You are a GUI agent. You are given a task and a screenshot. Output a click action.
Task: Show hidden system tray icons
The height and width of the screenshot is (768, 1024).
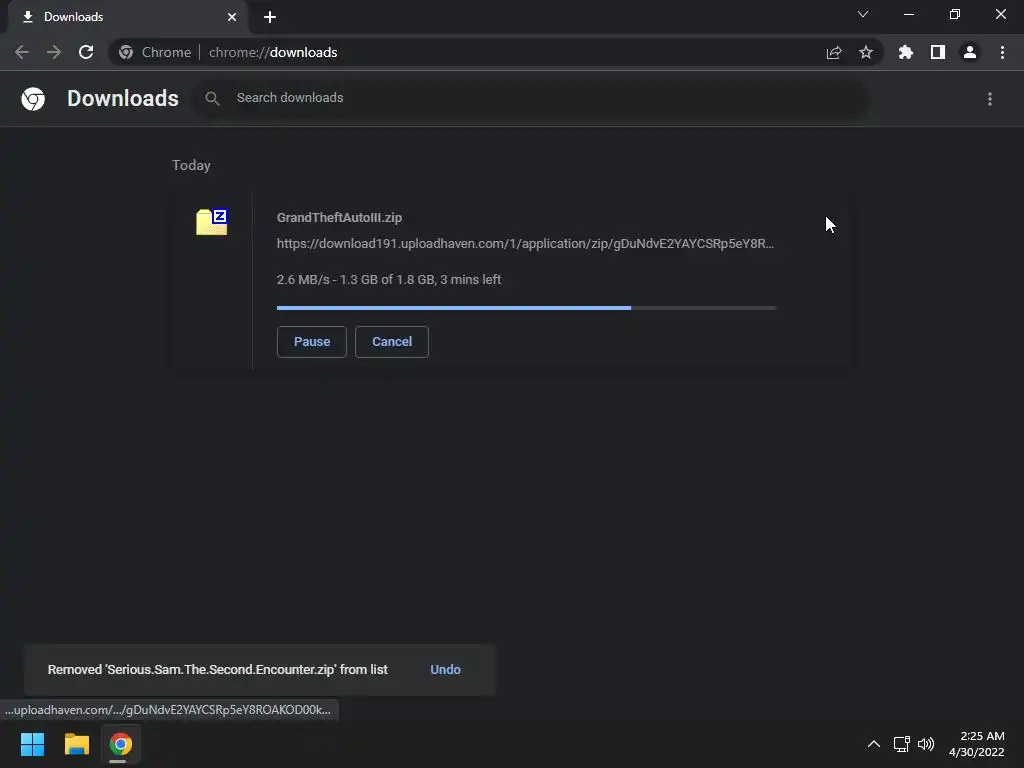873,744
